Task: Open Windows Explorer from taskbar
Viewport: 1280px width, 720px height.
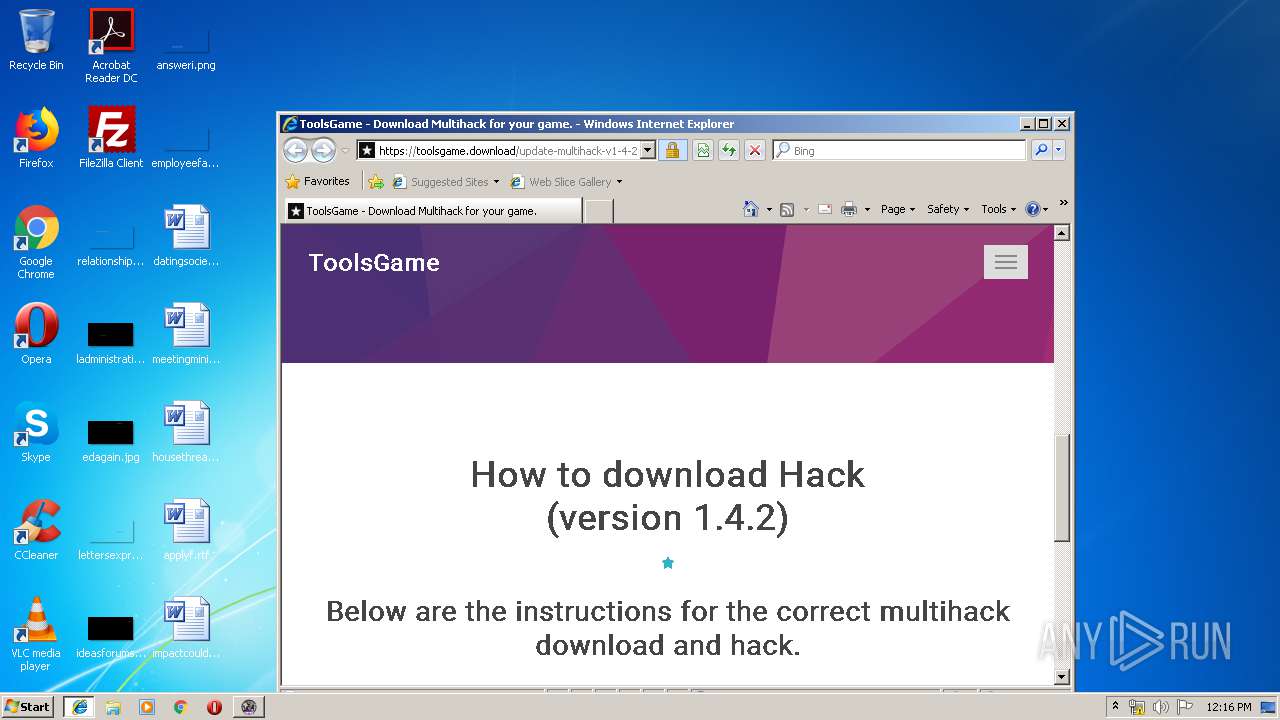Action: click(x=113, y=707)
